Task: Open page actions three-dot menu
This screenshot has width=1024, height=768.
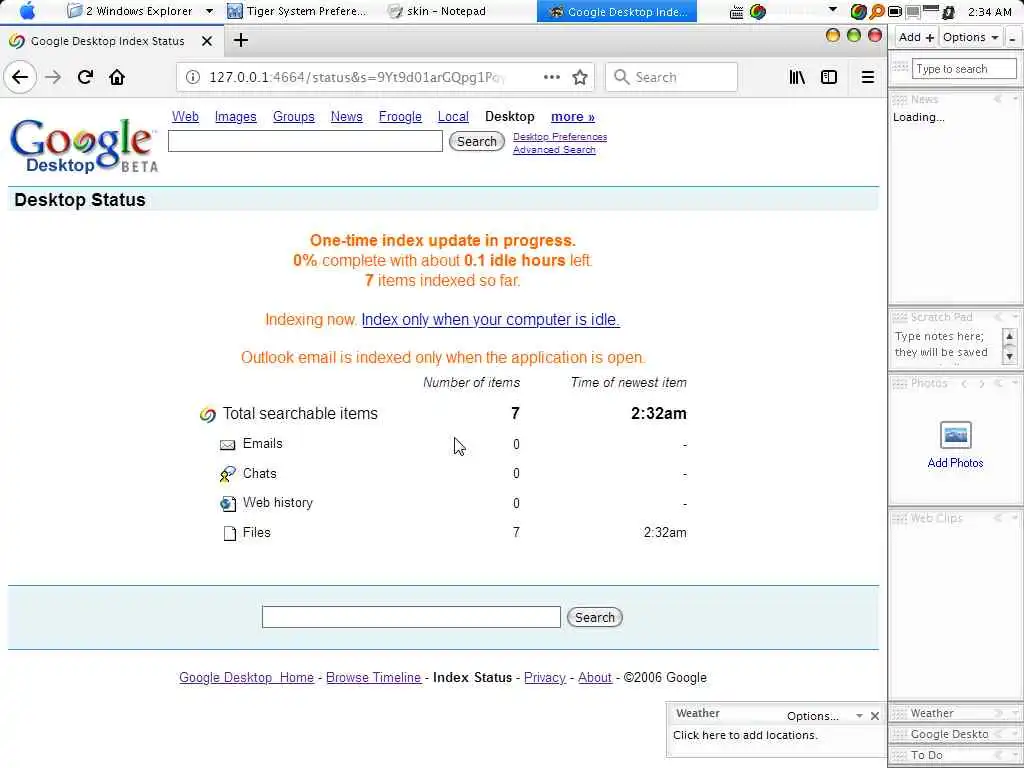Action: (552, 77)
